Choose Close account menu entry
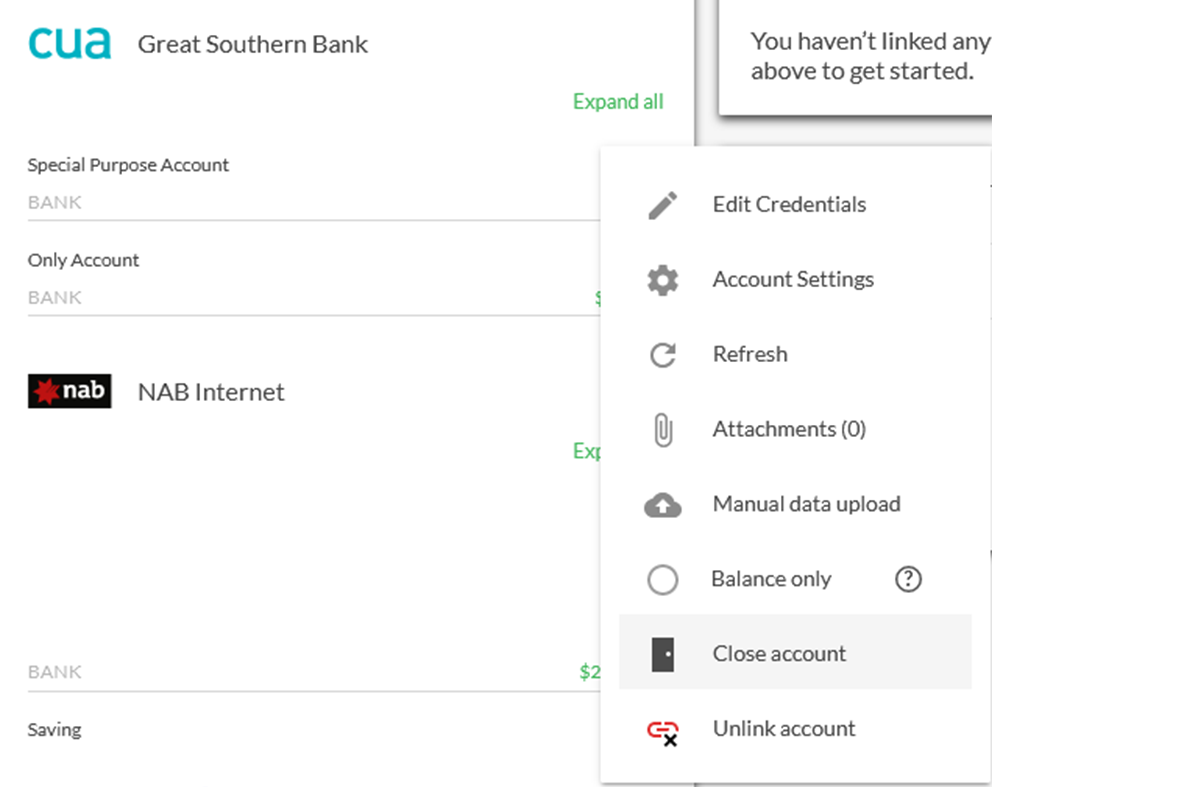 tap(795, 652)
